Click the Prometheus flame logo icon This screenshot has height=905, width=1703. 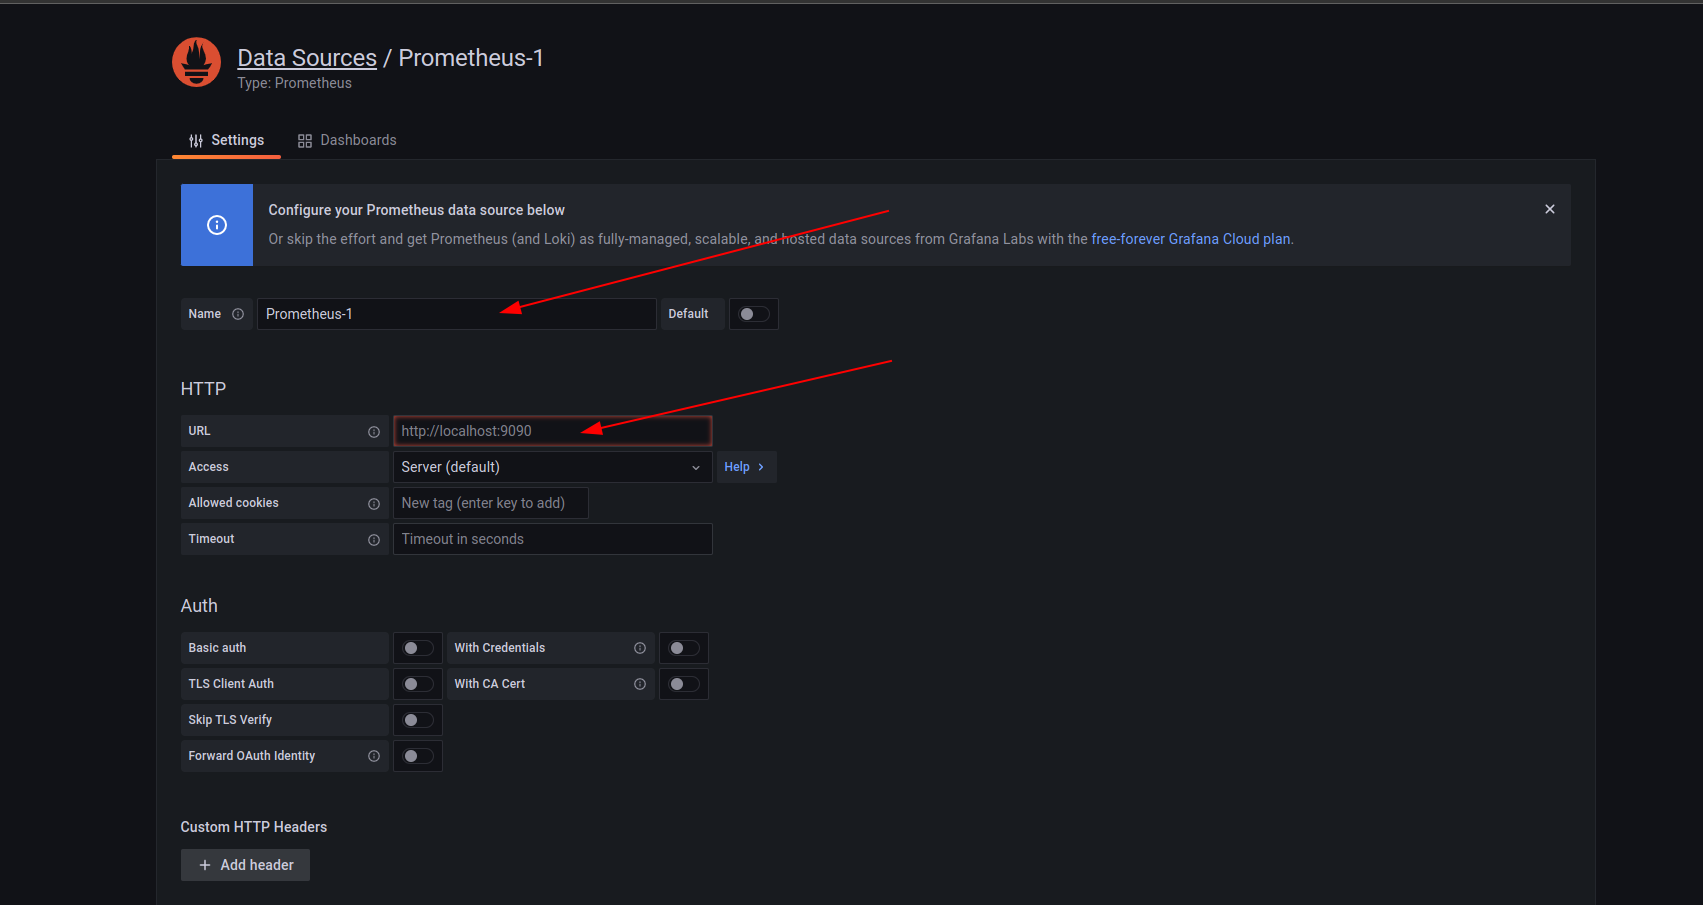pyautogui.click(x=196, y=63)
